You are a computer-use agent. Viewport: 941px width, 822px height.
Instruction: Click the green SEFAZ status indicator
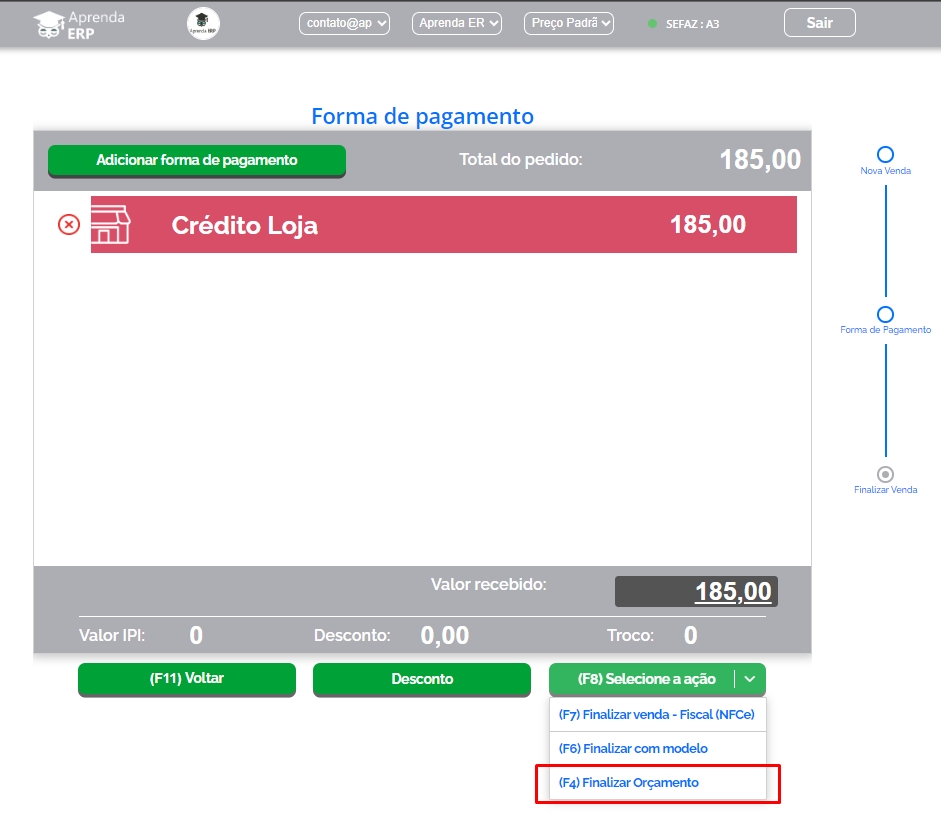tap(653, 24)
